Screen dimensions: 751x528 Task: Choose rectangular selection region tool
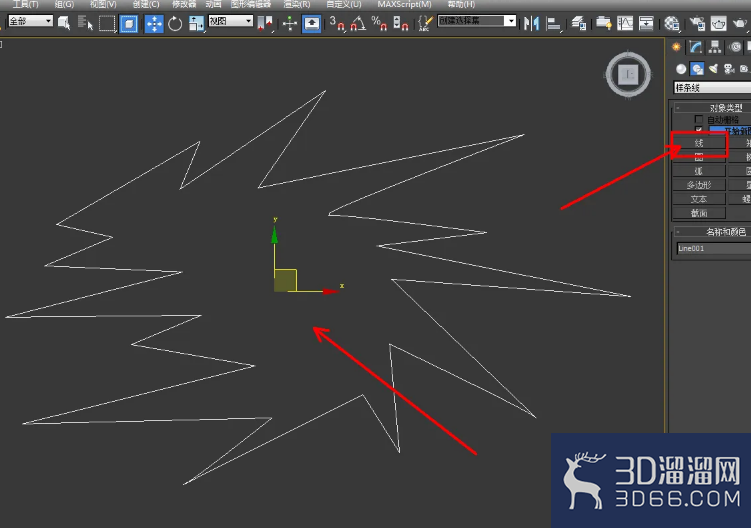(x=107, y=23)
